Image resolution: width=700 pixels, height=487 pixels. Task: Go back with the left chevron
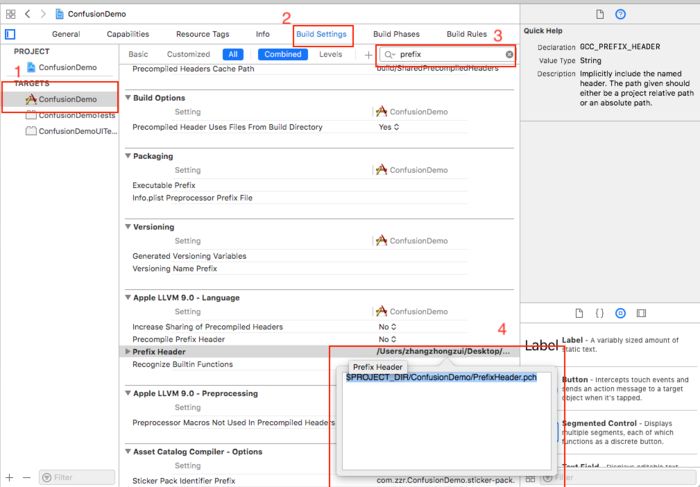(28, 14)
